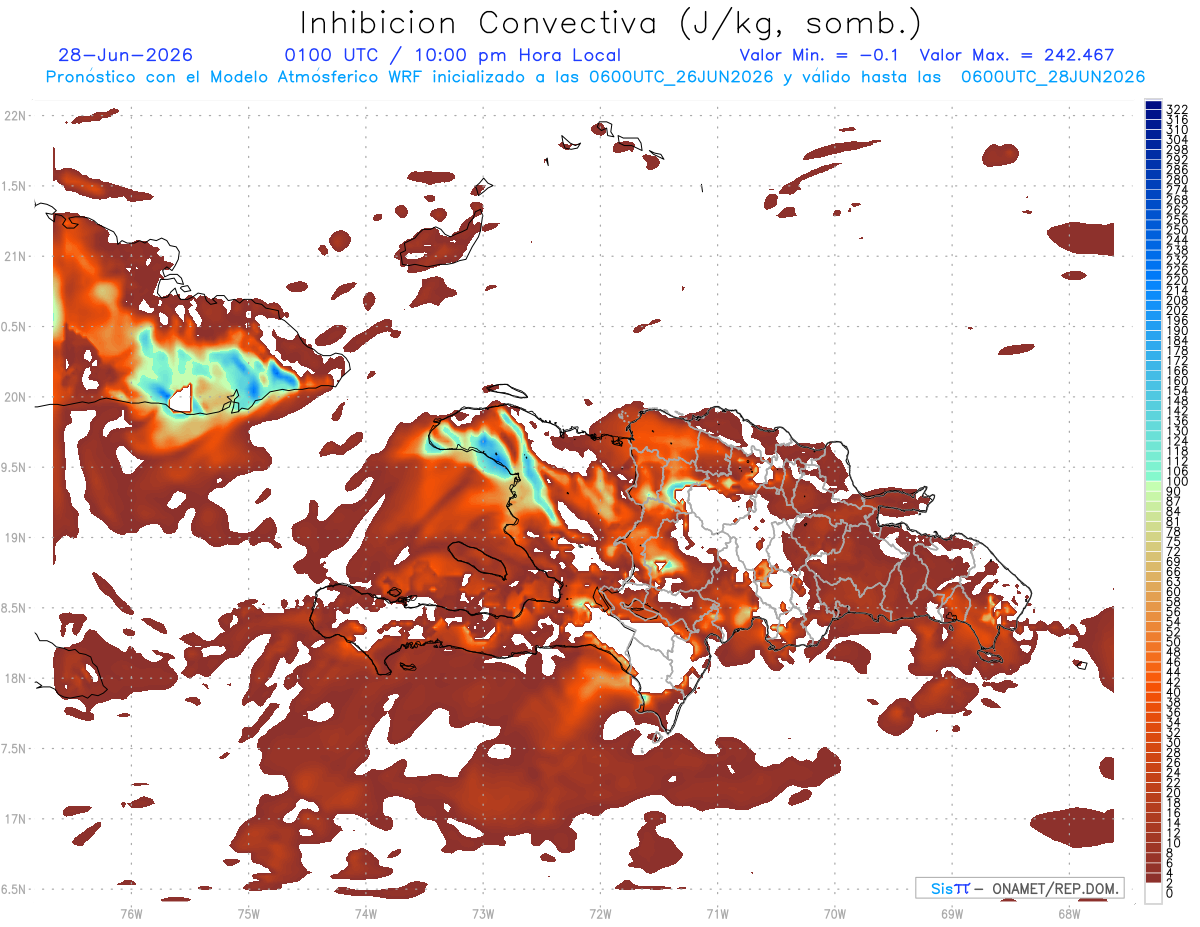
Task: Click the "50" colorbar value
Action: click(x=1174, y=642)
